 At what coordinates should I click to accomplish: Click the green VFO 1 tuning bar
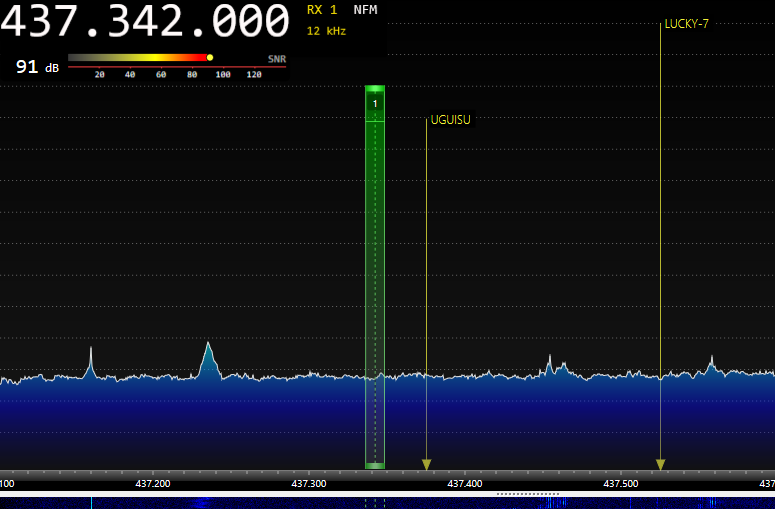tap(375, 277)
